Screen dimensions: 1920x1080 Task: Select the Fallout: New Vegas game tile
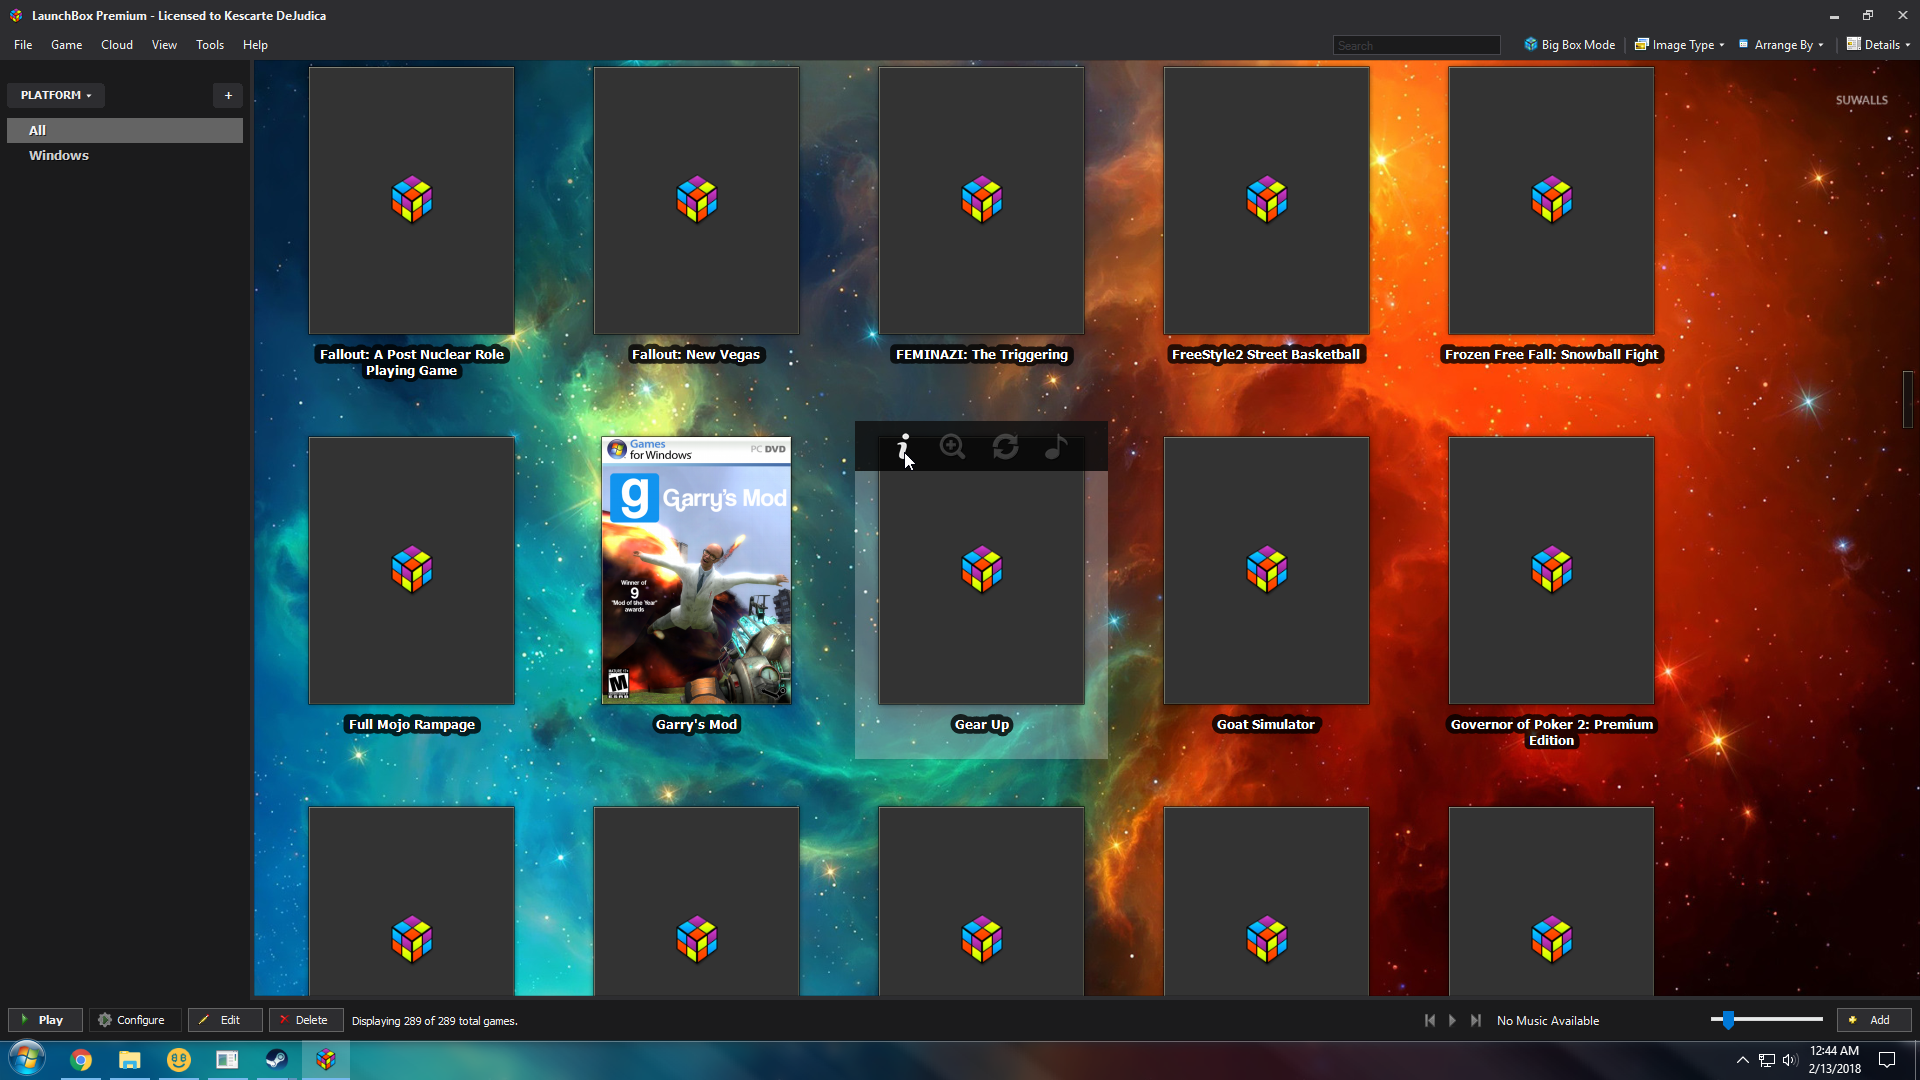click(x=696, y=200)
